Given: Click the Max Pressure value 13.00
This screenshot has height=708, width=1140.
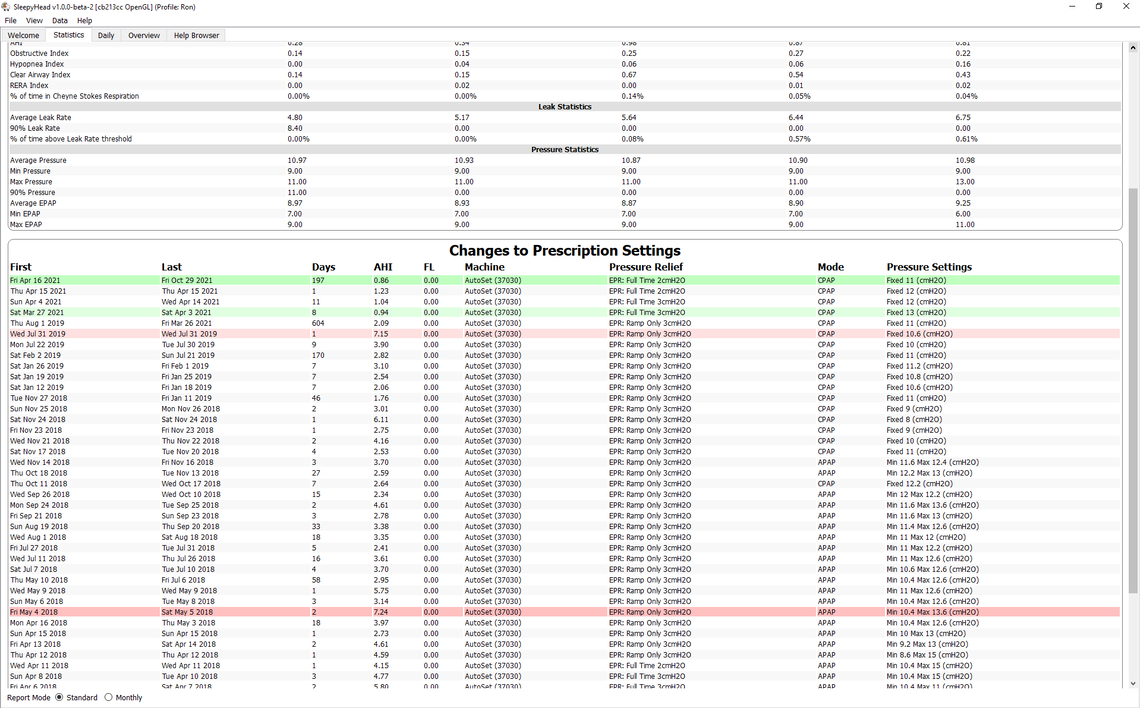Looking at the screenshot, I should (965, 182).
